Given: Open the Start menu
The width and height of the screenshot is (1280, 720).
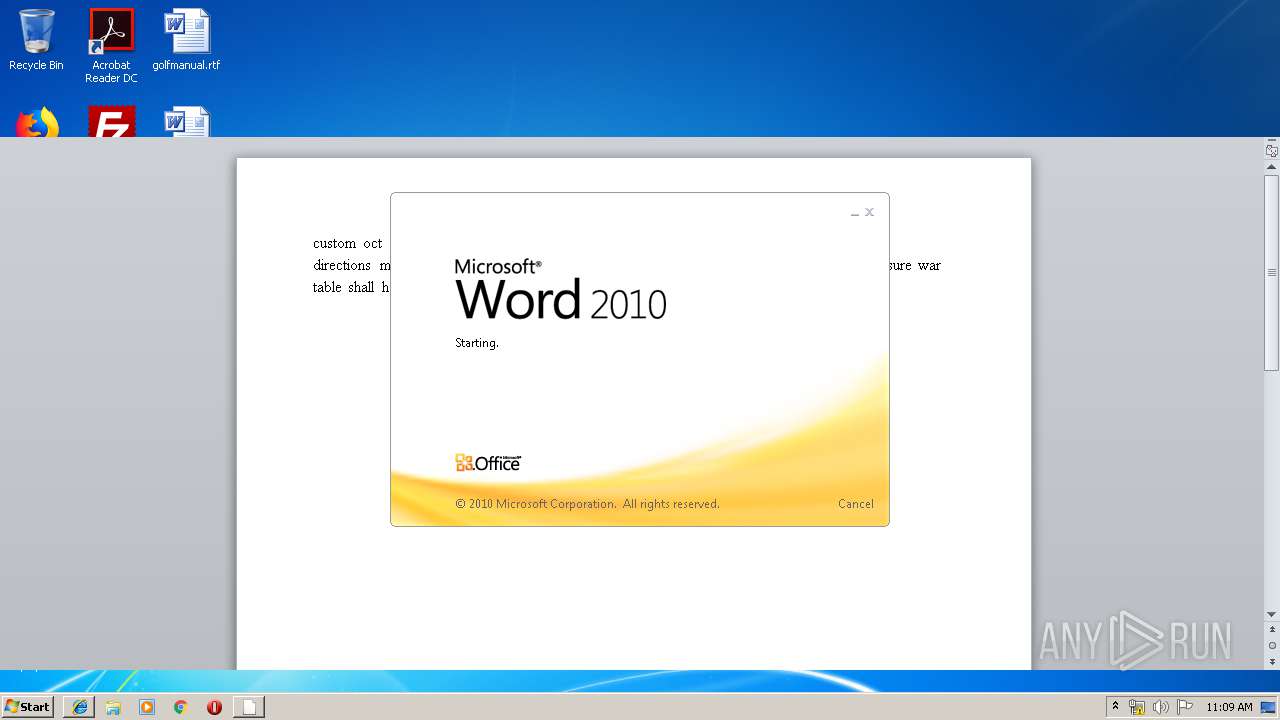Looking at the screenshot, I should [x=27, y=706].
